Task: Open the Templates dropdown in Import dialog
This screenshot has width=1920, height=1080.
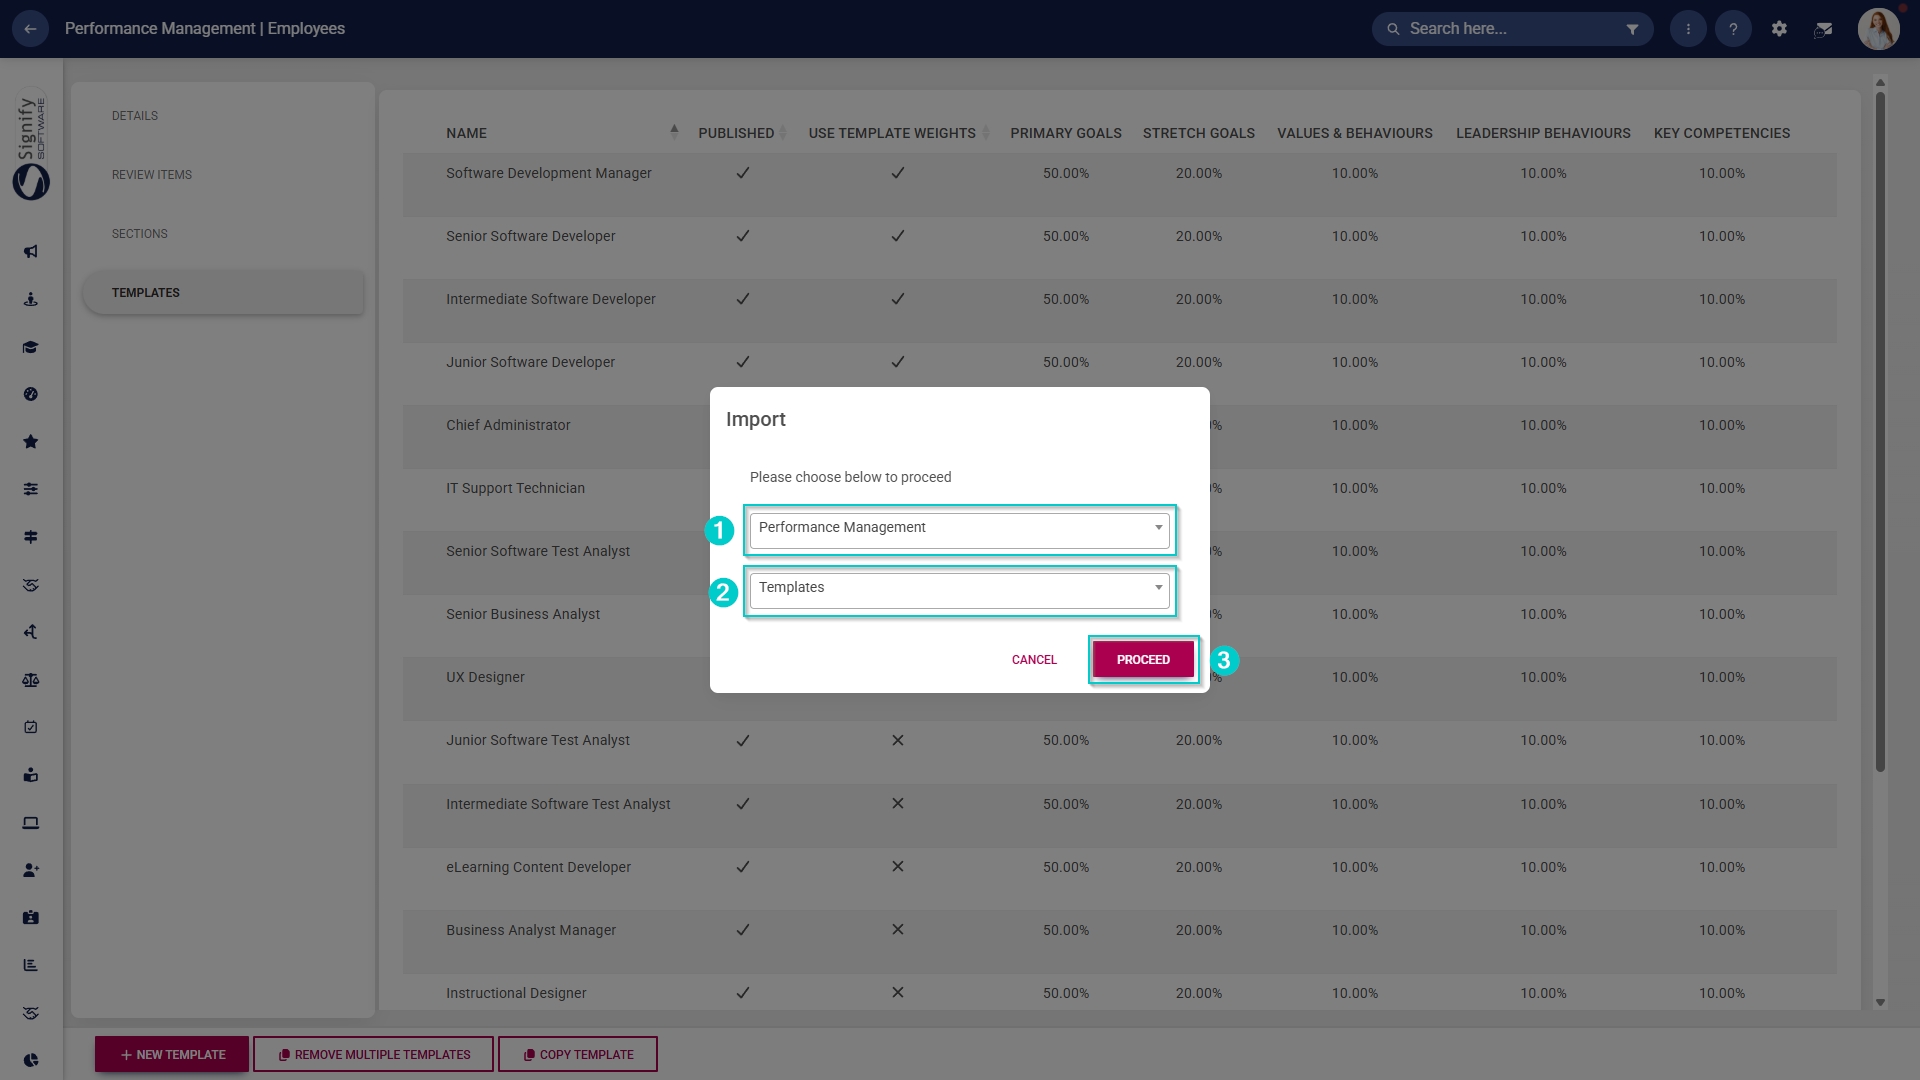Action: [x=959, y=590]
